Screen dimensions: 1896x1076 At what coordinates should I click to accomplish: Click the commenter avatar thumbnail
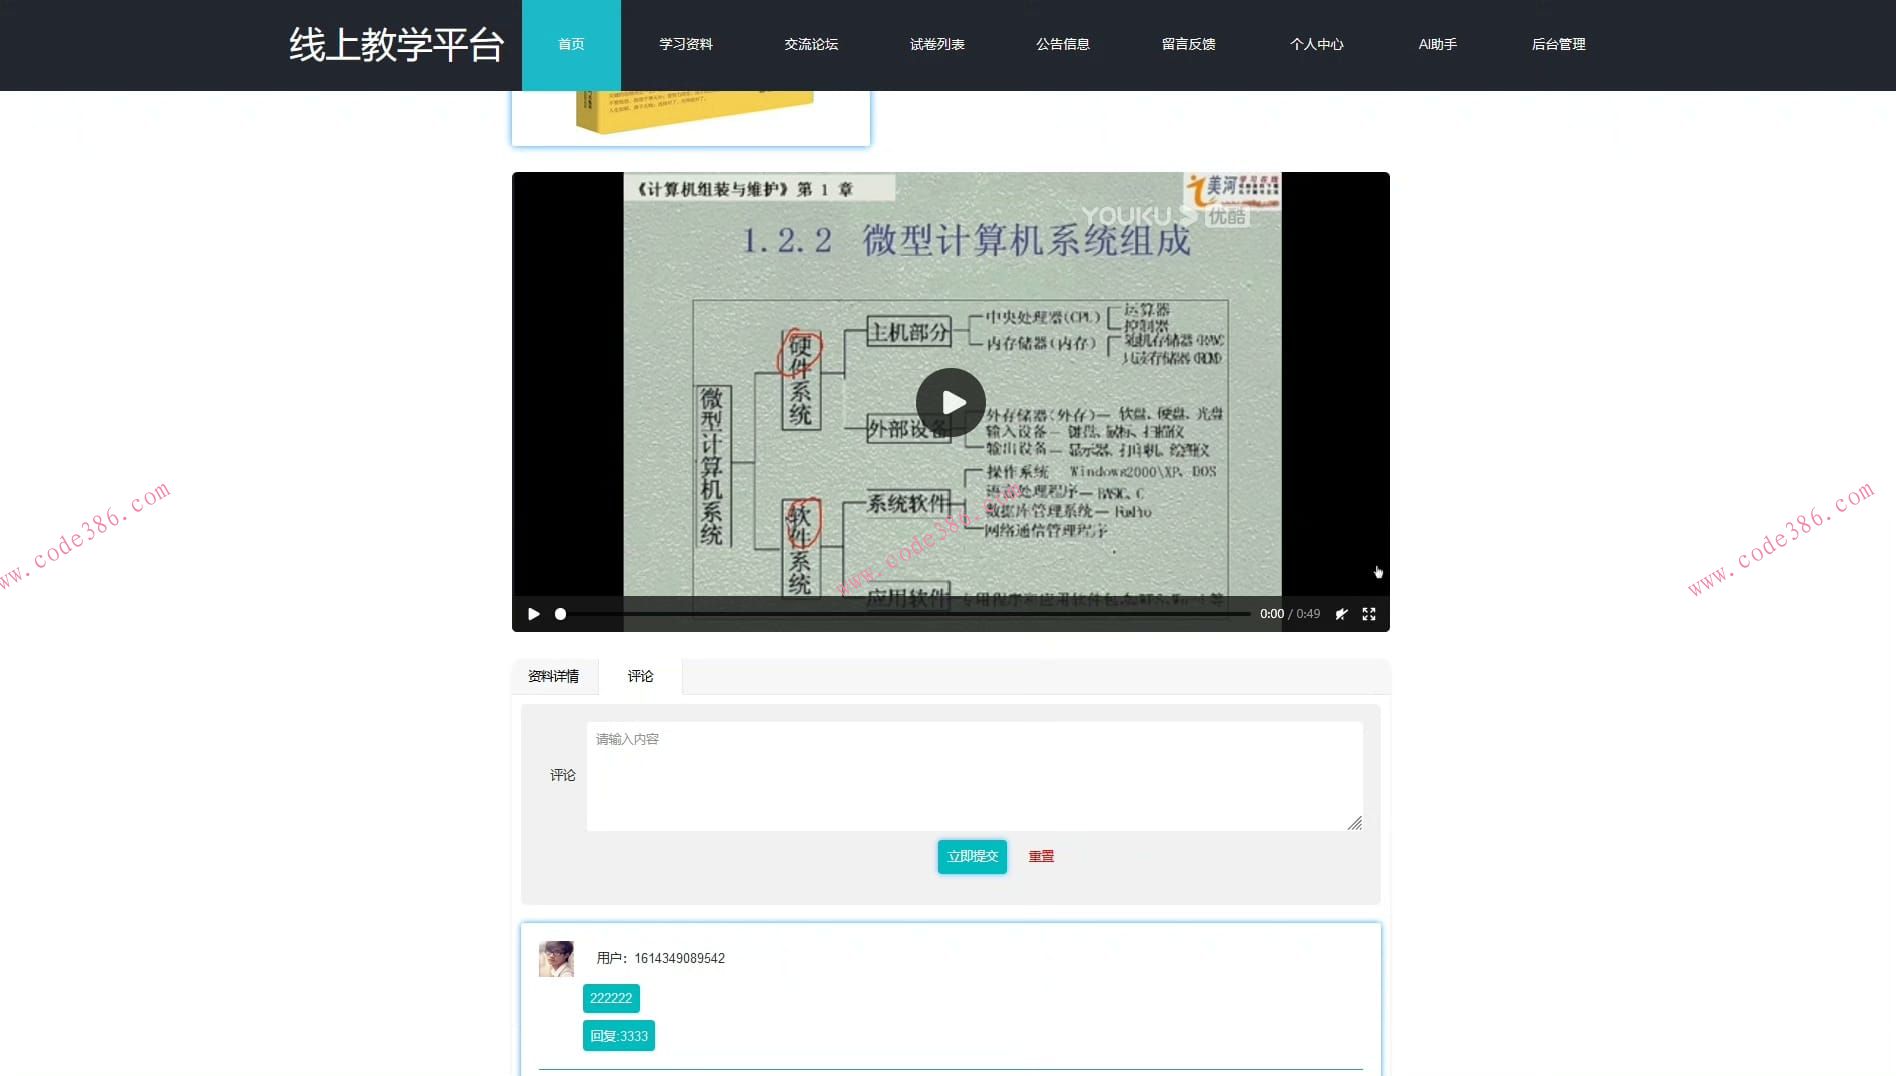[x=556, y=959]
